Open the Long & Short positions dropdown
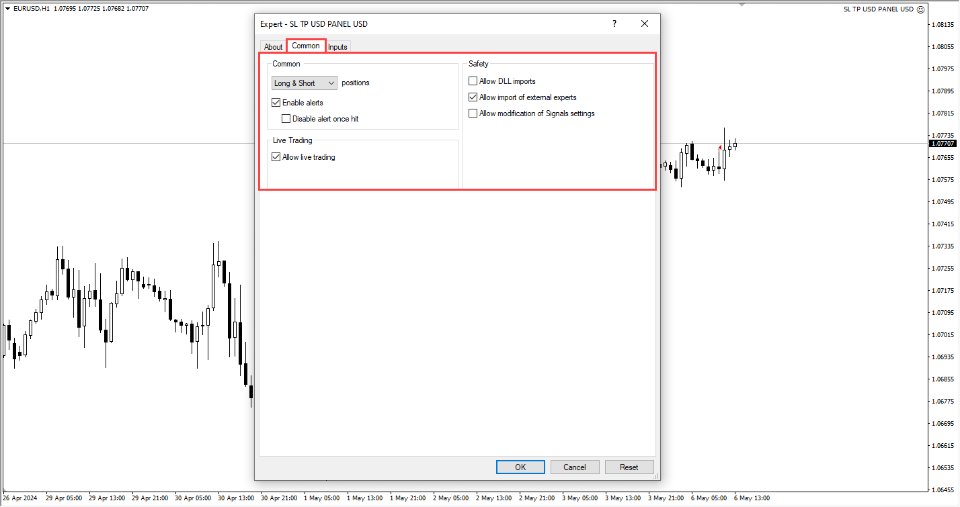The width and height of the screenshot is (960, 507). coord(304,83)
